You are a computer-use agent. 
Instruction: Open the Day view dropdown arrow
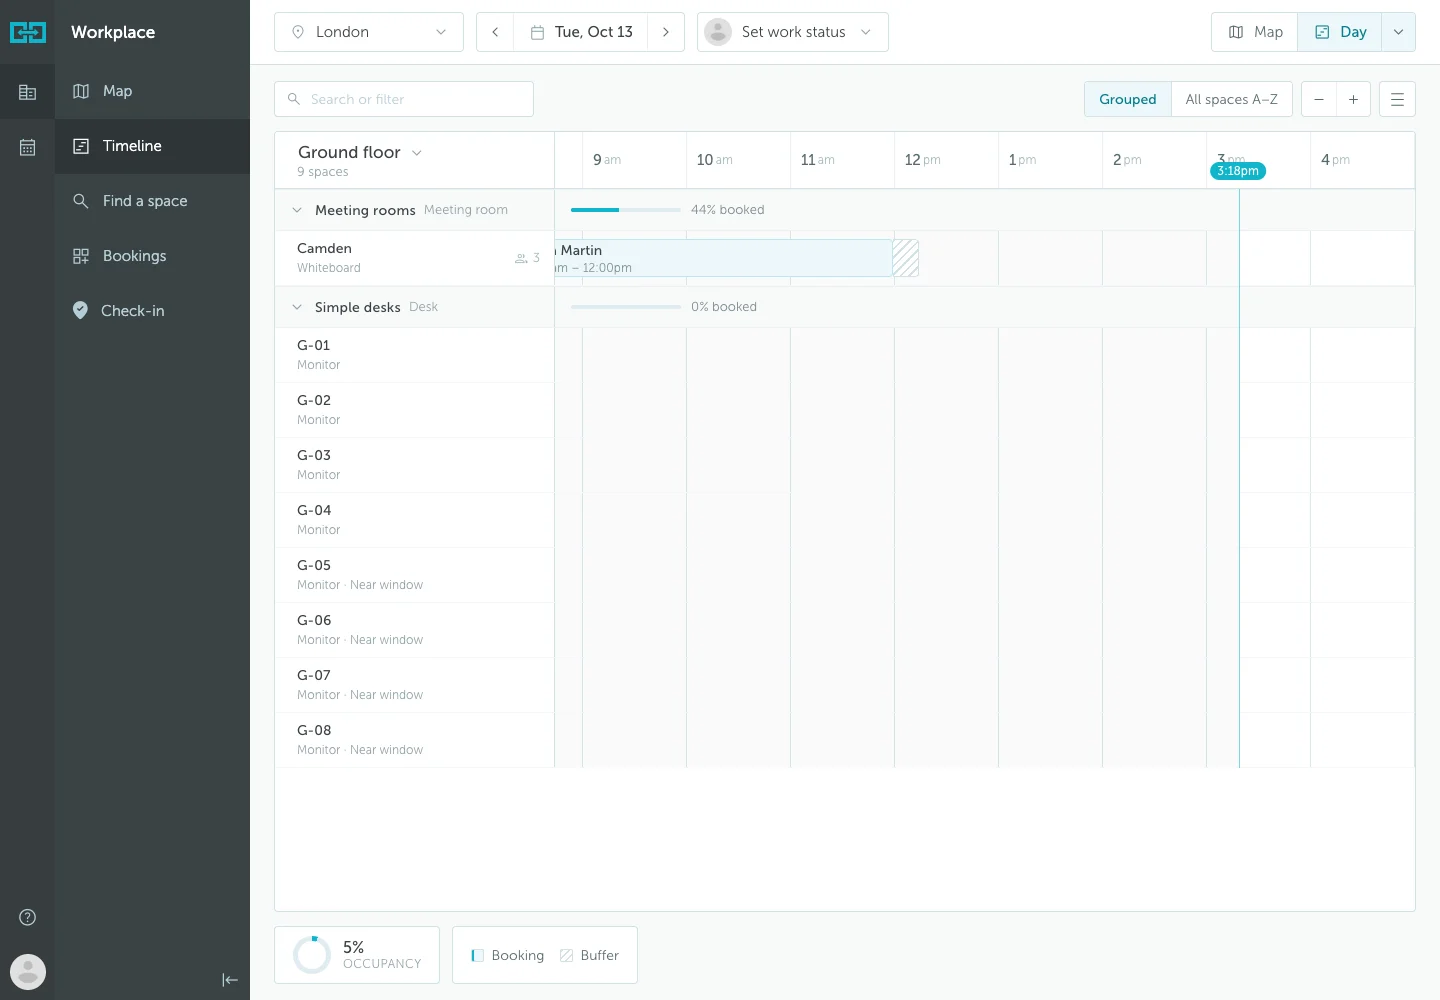(1398, 32)
